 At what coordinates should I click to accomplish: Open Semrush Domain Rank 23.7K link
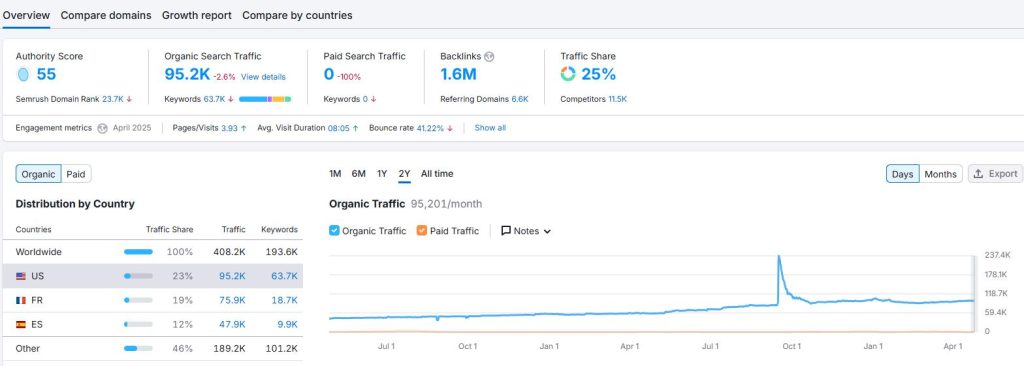(113, 99)
